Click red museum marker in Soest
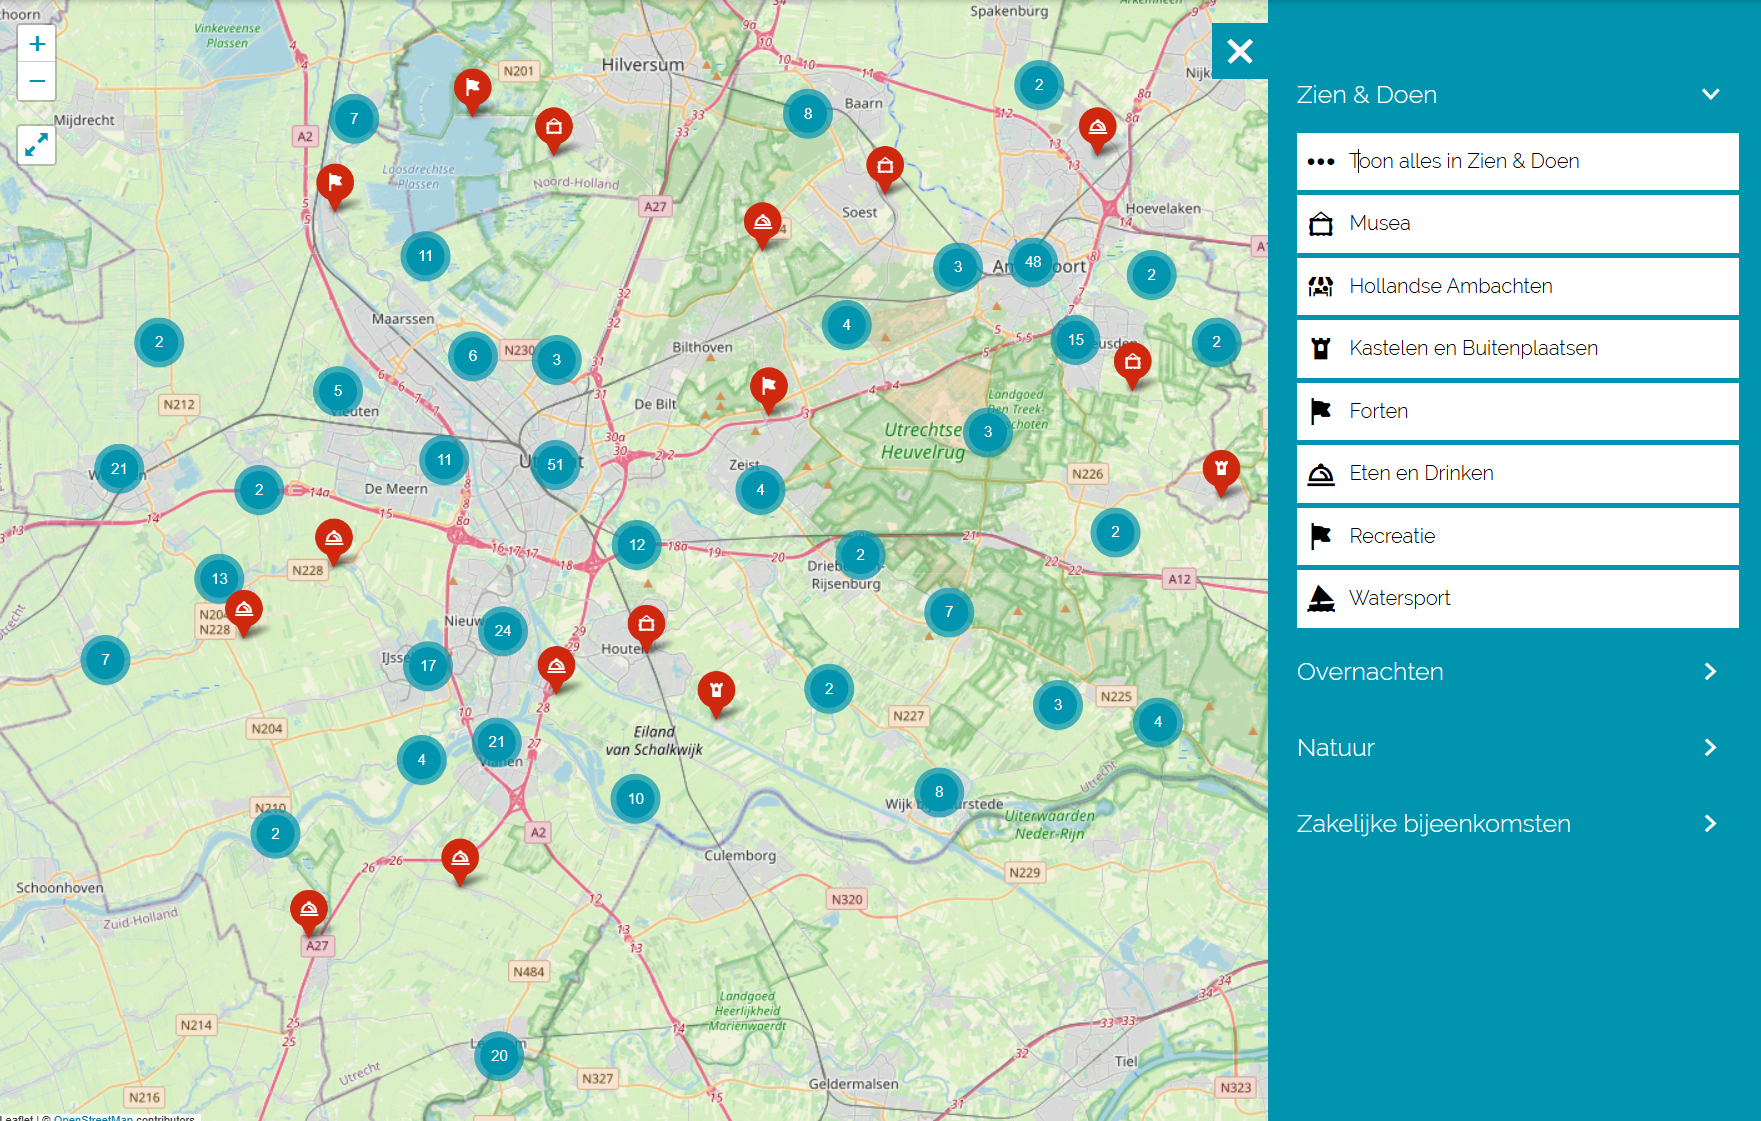1761x1121 pixels. [x=885, y=169]
